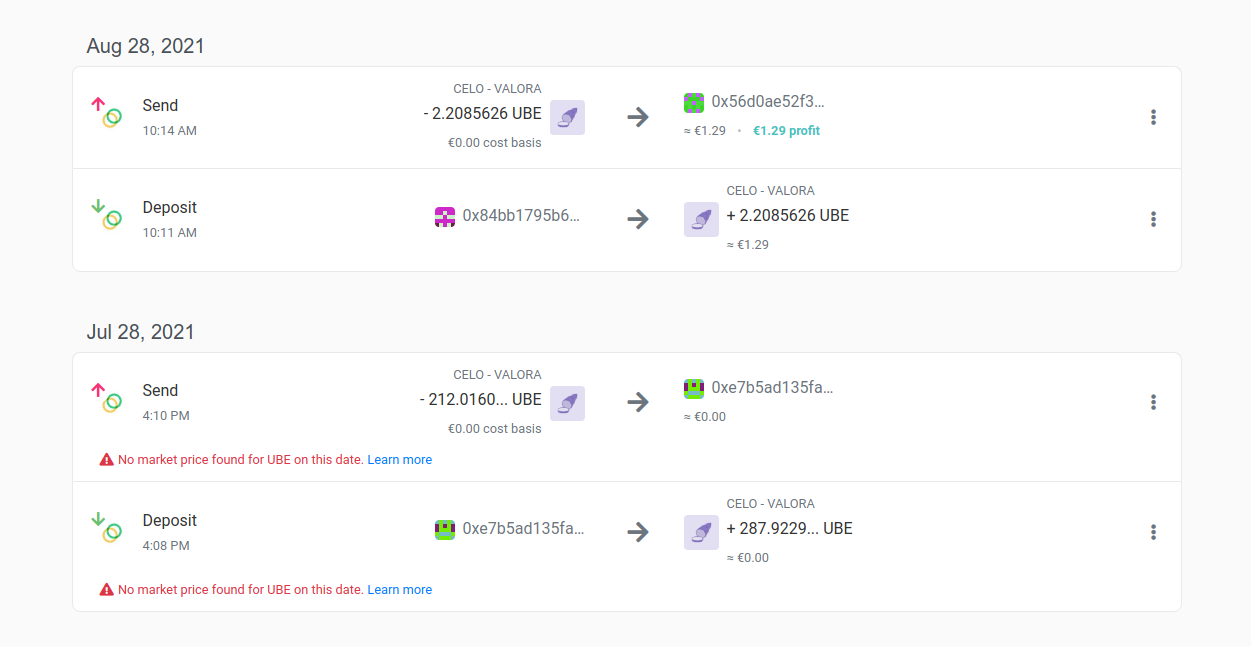This screenshot has height=647, width=1251.
Task: Click the identicon of recipient 0xe7b5ad135fa in Send row
Action: (694, 388)
